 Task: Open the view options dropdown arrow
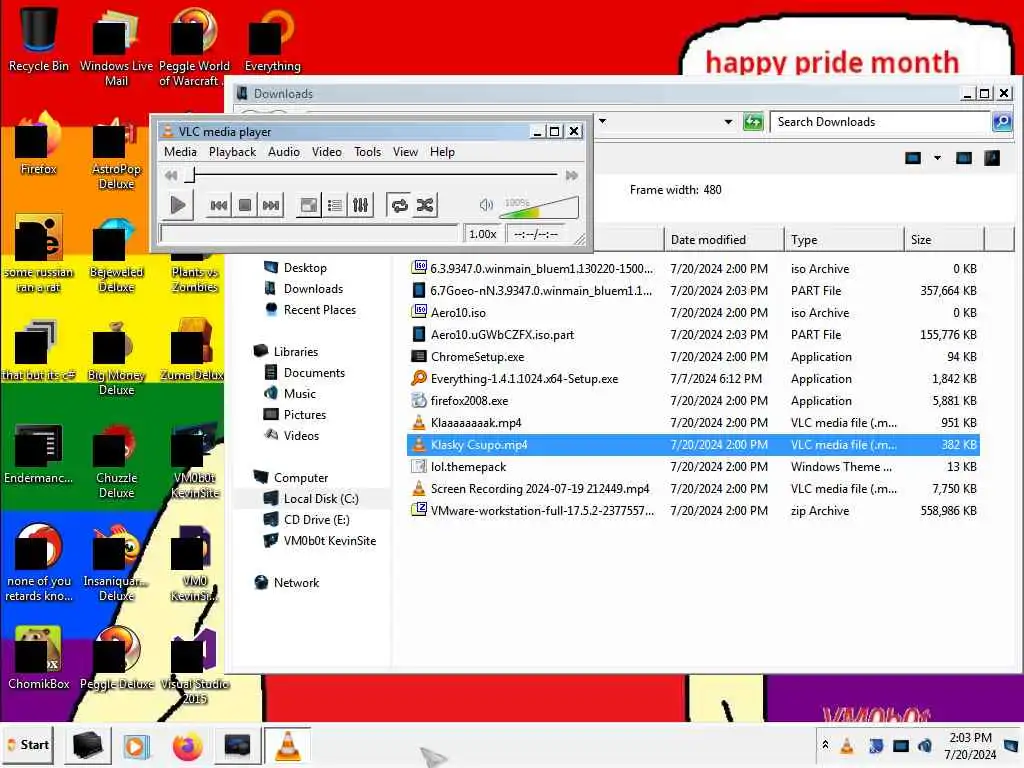(x=937, y=158)
